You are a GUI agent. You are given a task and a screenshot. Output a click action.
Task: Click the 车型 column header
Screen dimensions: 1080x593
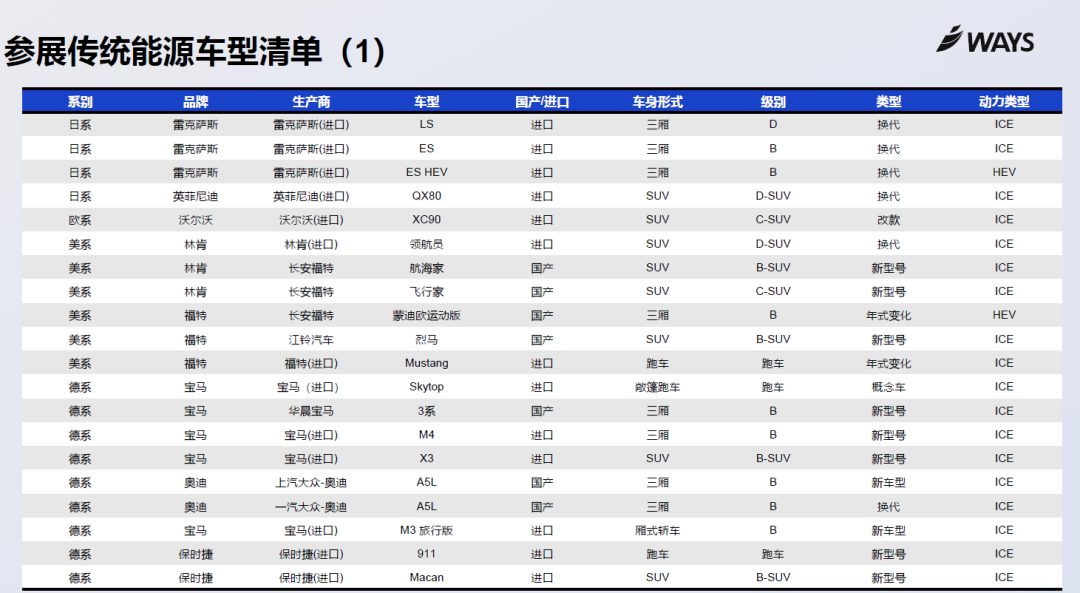[426, 102]
